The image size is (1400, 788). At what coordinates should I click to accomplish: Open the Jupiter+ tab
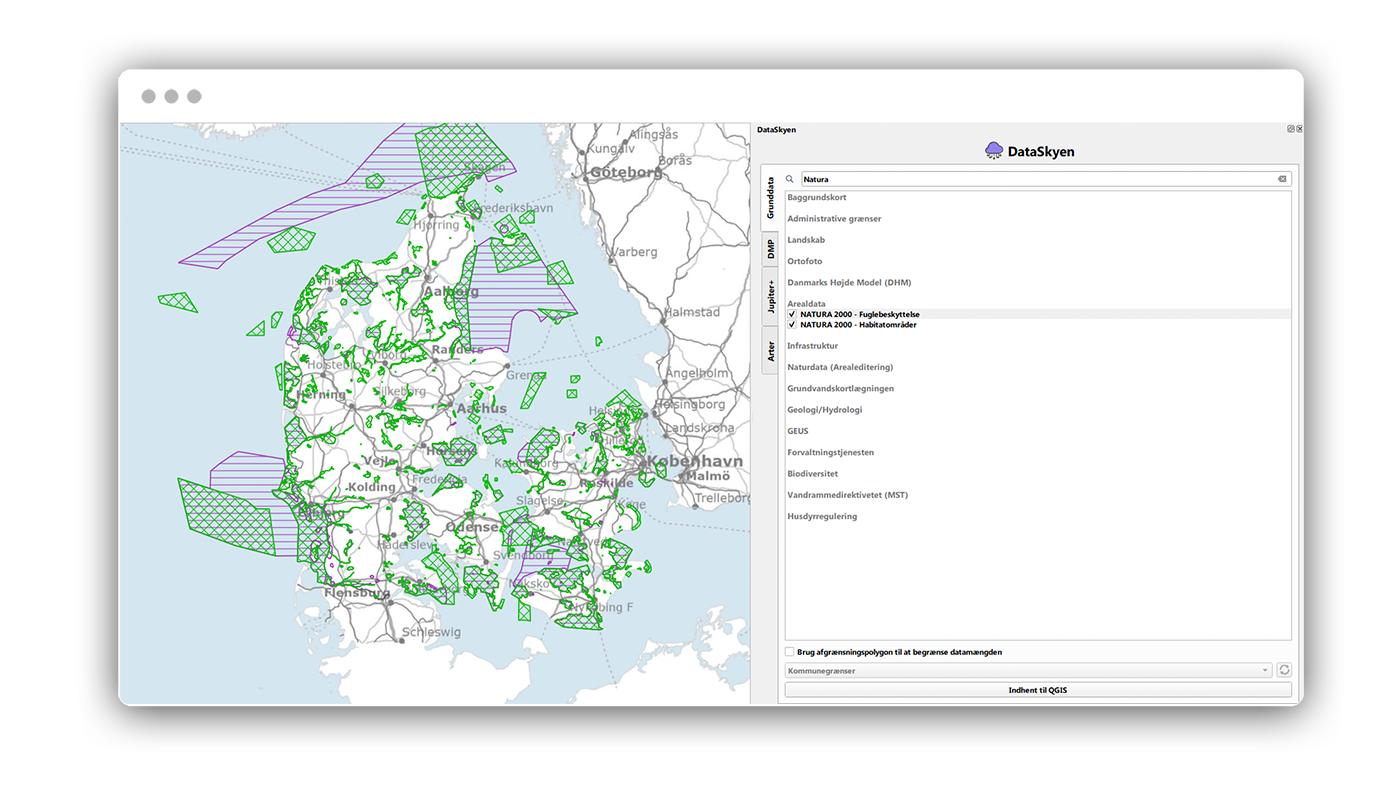[770, 297]
